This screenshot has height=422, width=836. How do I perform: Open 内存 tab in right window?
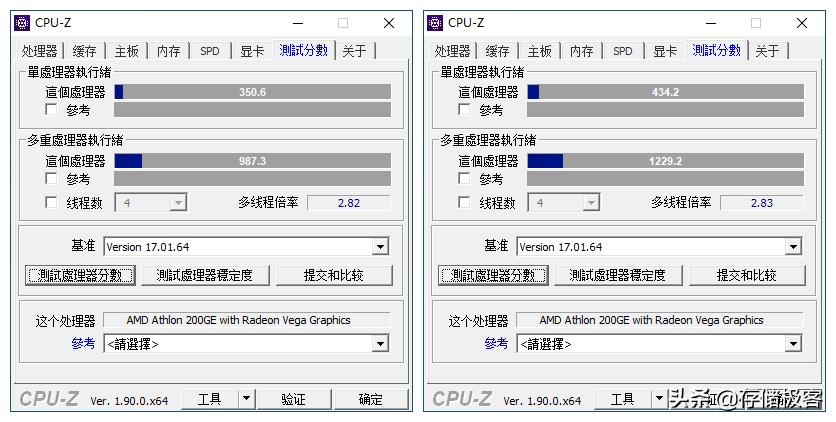pos(582,51)
